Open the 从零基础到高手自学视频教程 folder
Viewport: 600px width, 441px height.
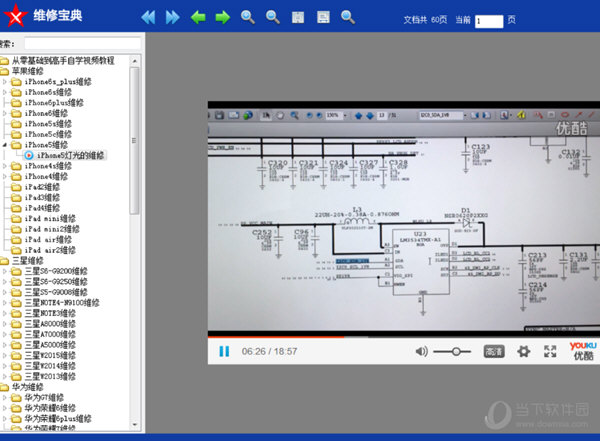(x=63, y=60)
